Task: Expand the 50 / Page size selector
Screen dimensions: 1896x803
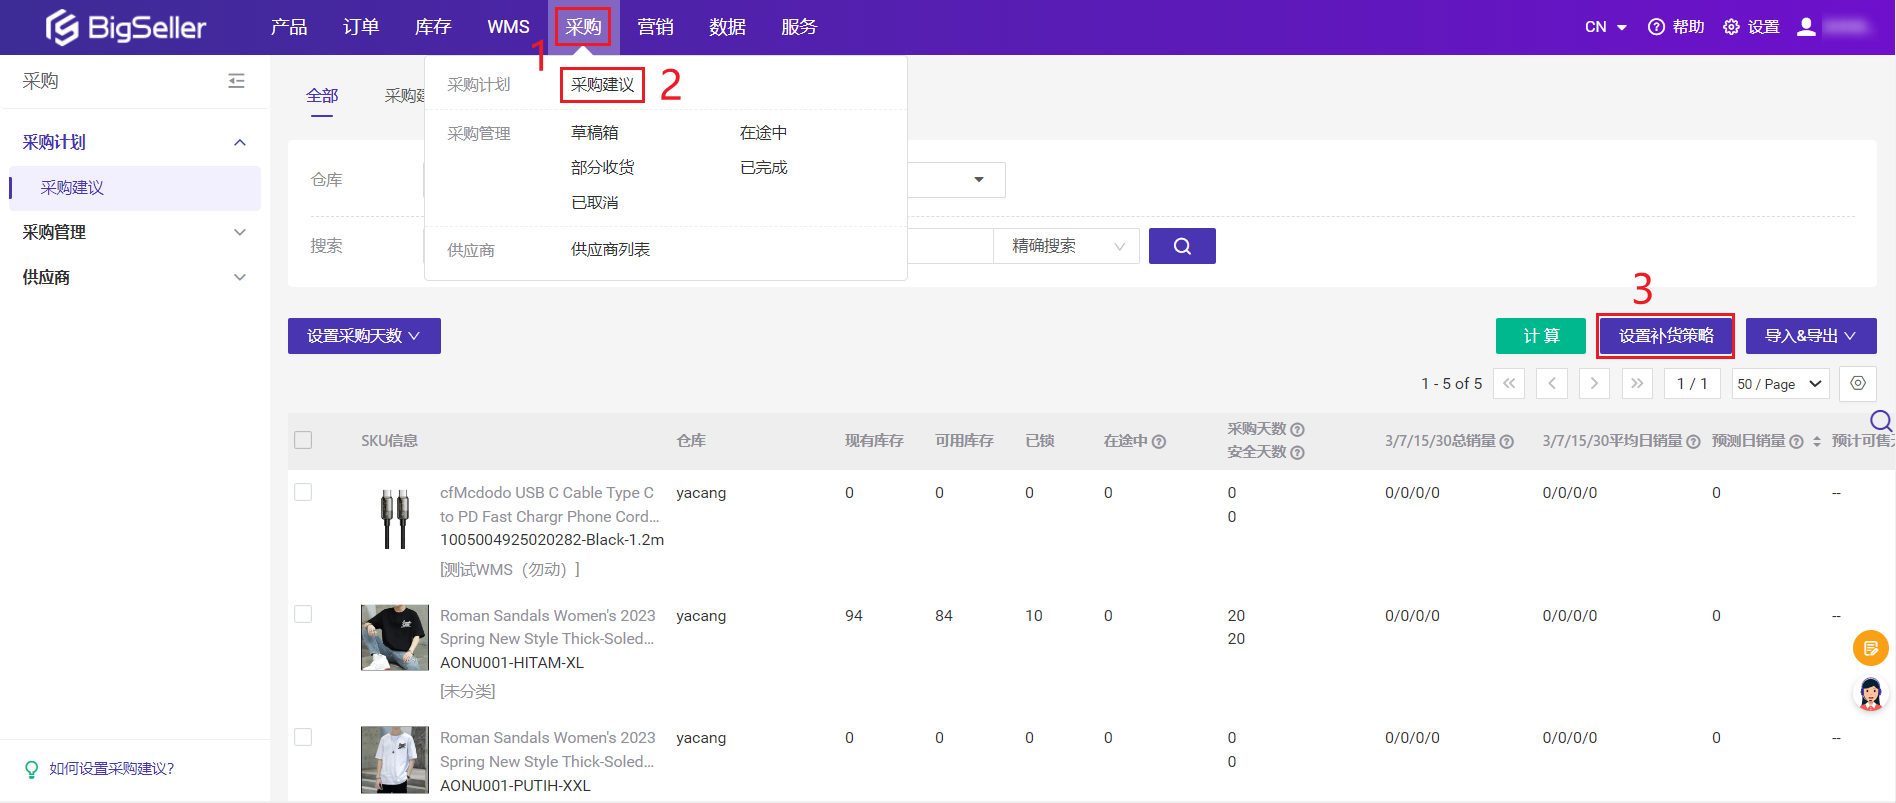Action: (1780, 384)
